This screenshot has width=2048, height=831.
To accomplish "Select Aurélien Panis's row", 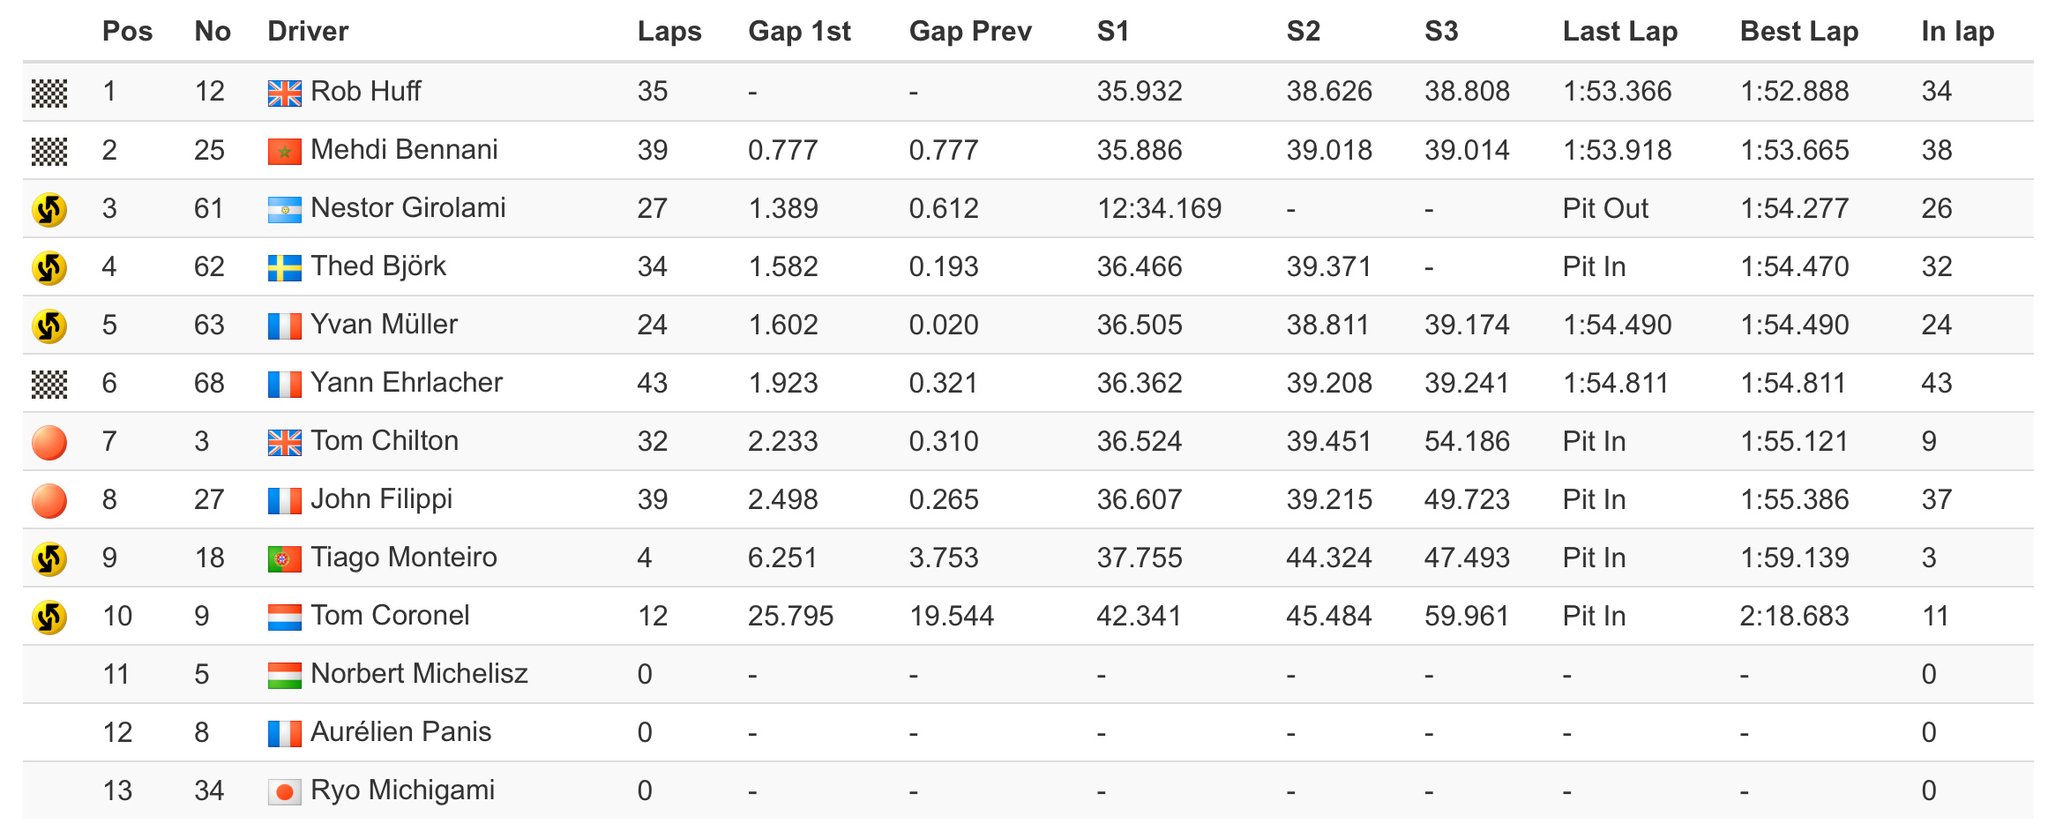I will pyautogui.click(x=1028, y=733).
